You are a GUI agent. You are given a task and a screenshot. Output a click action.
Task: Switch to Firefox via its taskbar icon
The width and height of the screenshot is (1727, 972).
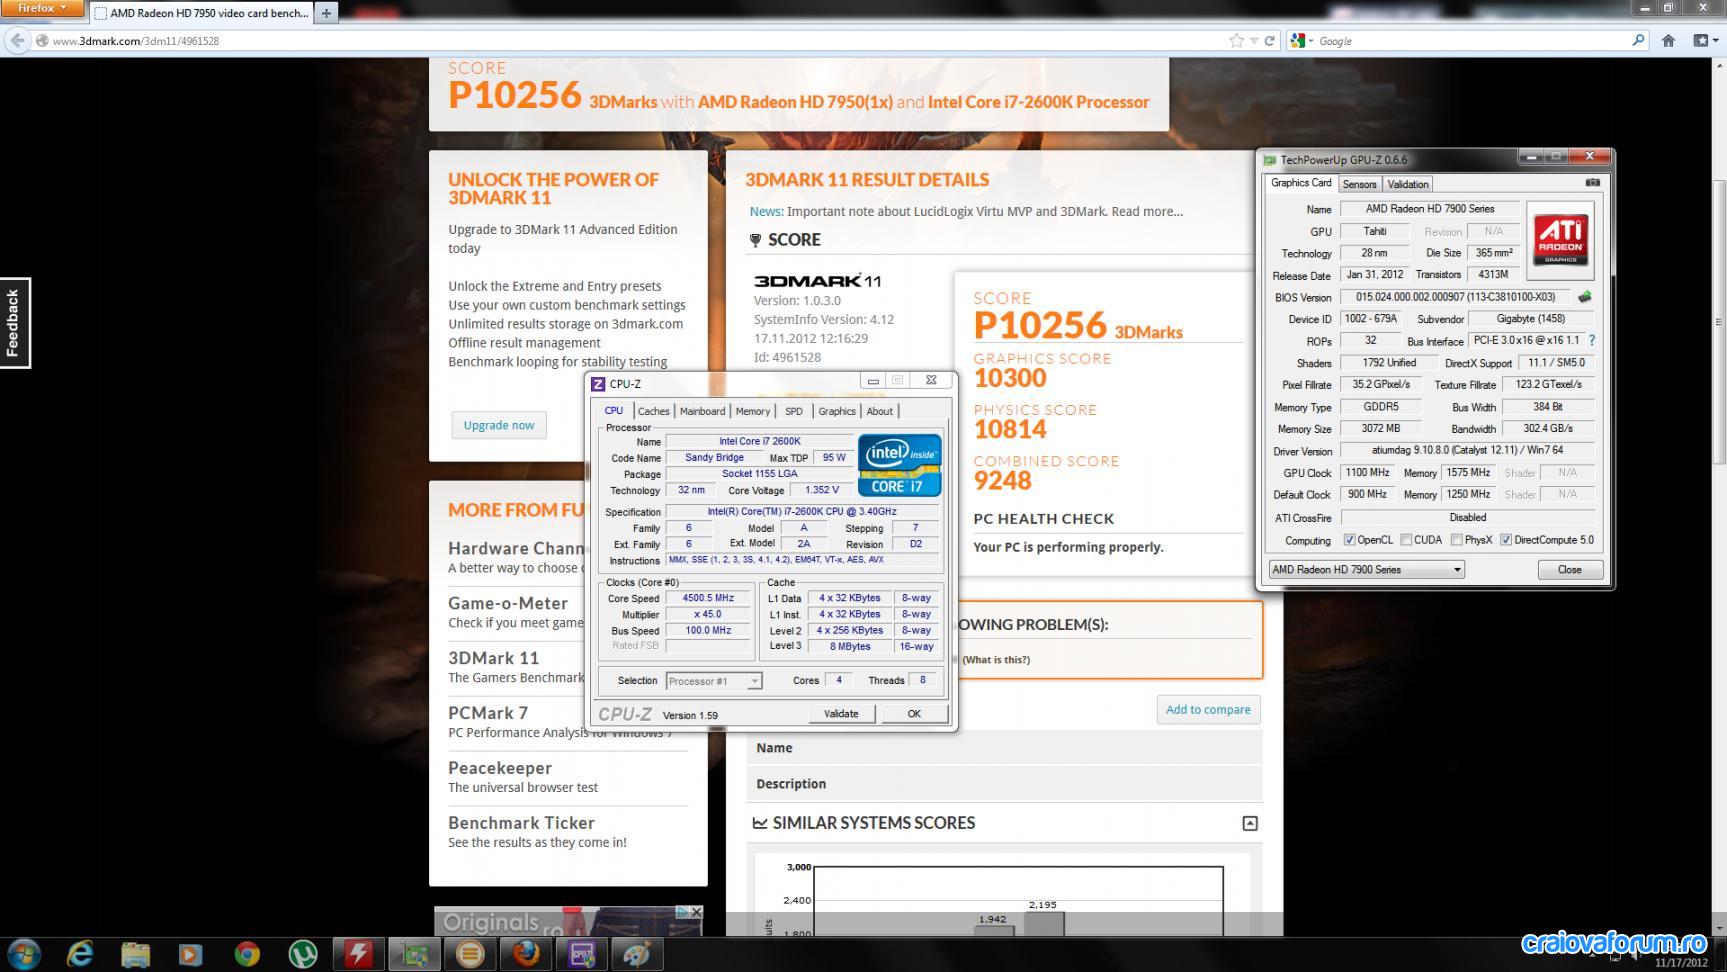click(x=526, y=954)
